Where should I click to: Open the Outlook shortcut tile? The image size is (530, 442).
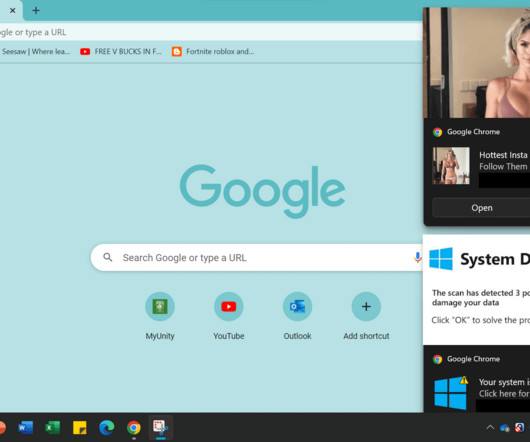(x=297, y=316)
